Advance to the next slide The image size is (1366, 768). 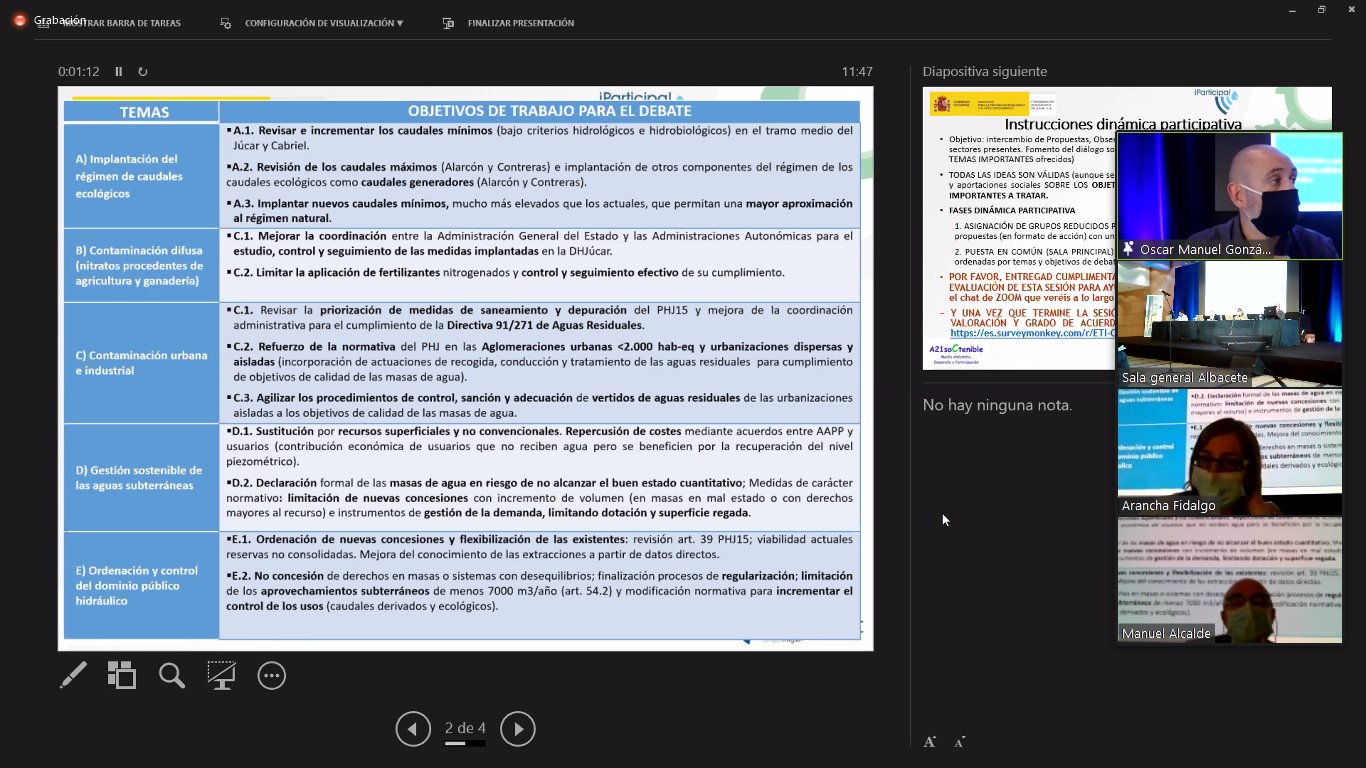pyautogui.click(x=518, y=729)
